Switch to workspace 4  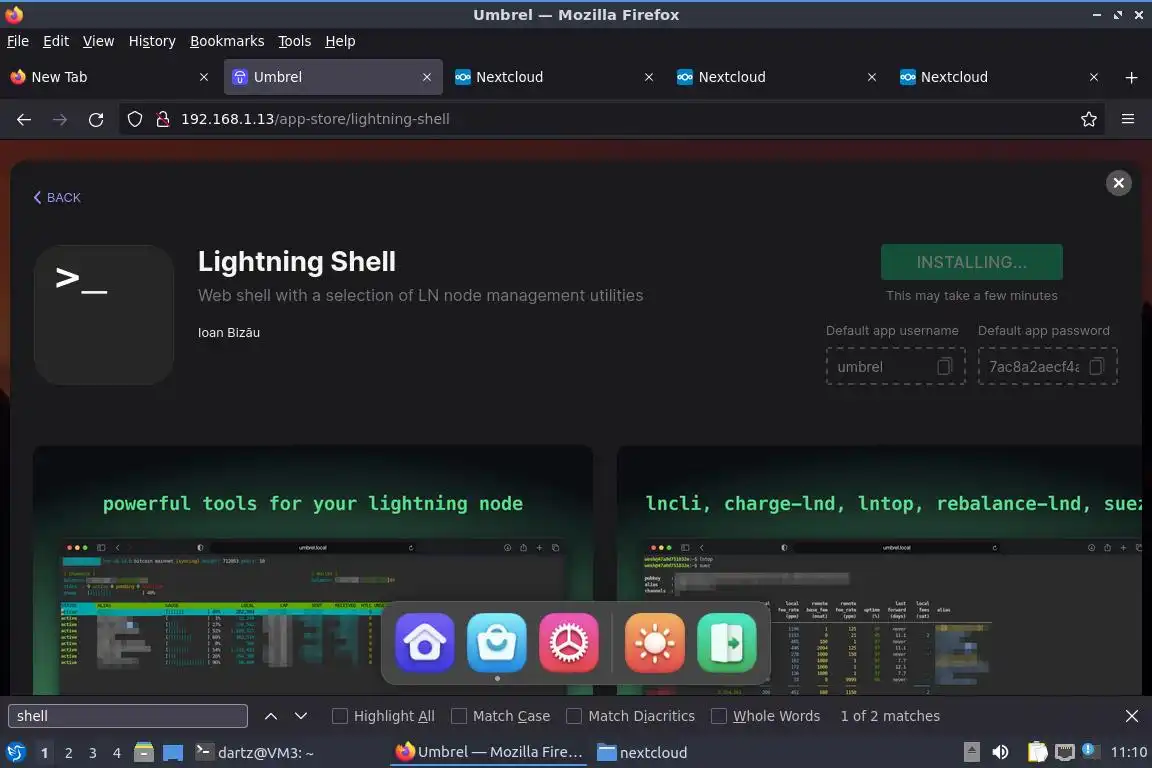point(117,753)
